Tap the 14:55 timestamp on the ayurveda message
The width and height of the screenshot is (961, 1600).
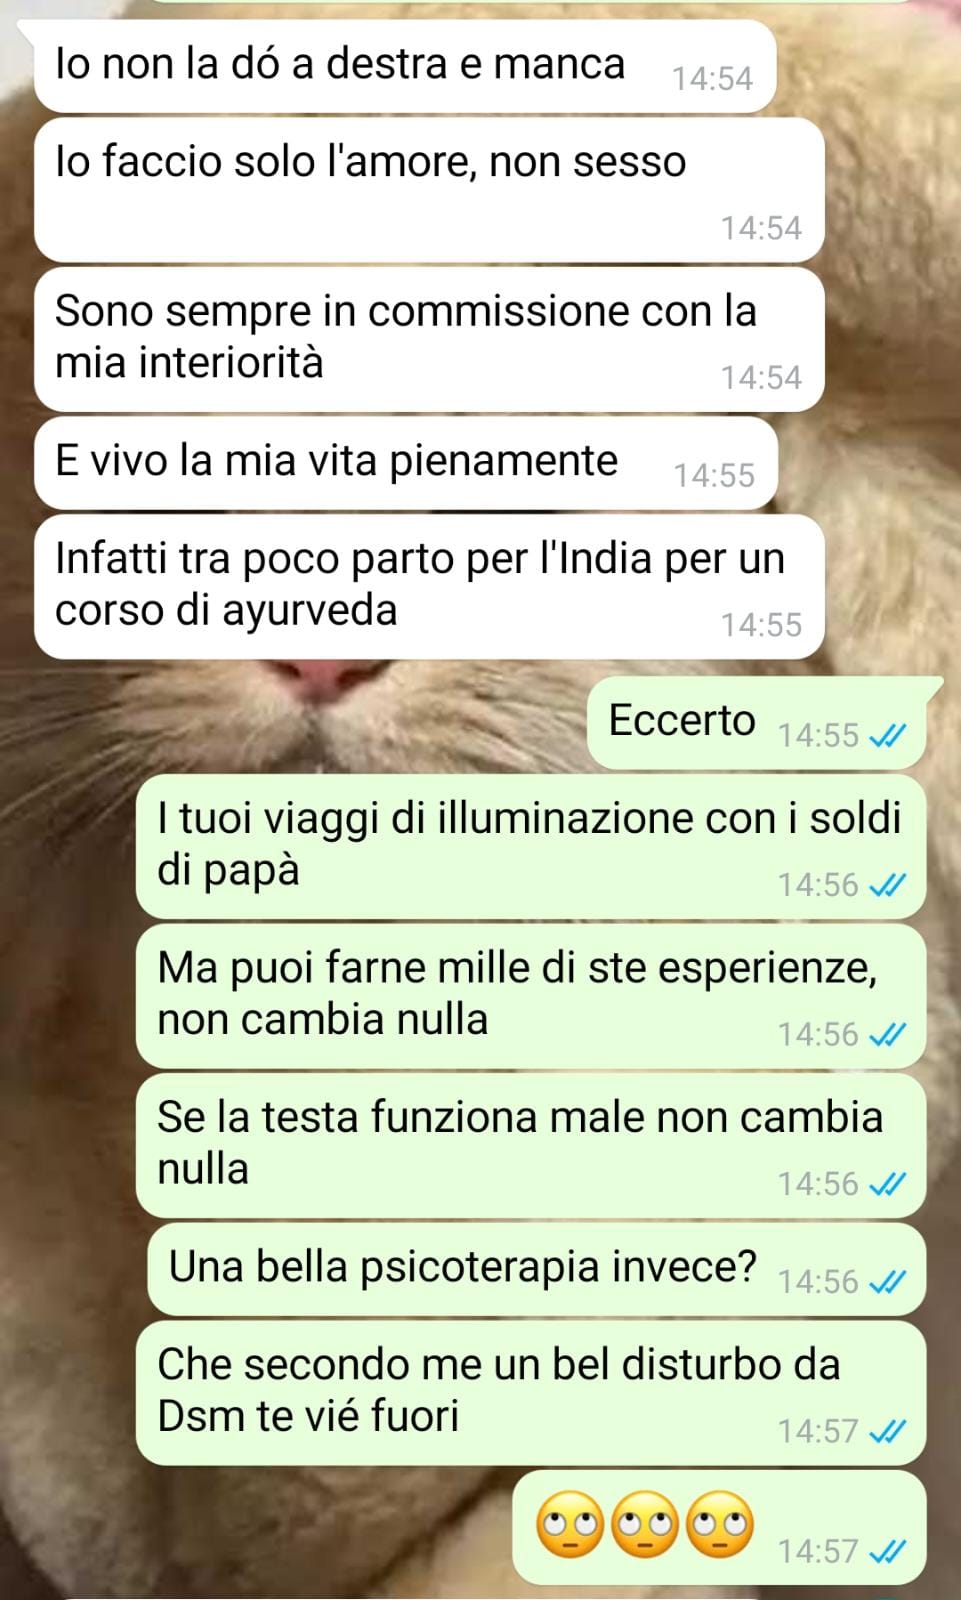[761, 625]
